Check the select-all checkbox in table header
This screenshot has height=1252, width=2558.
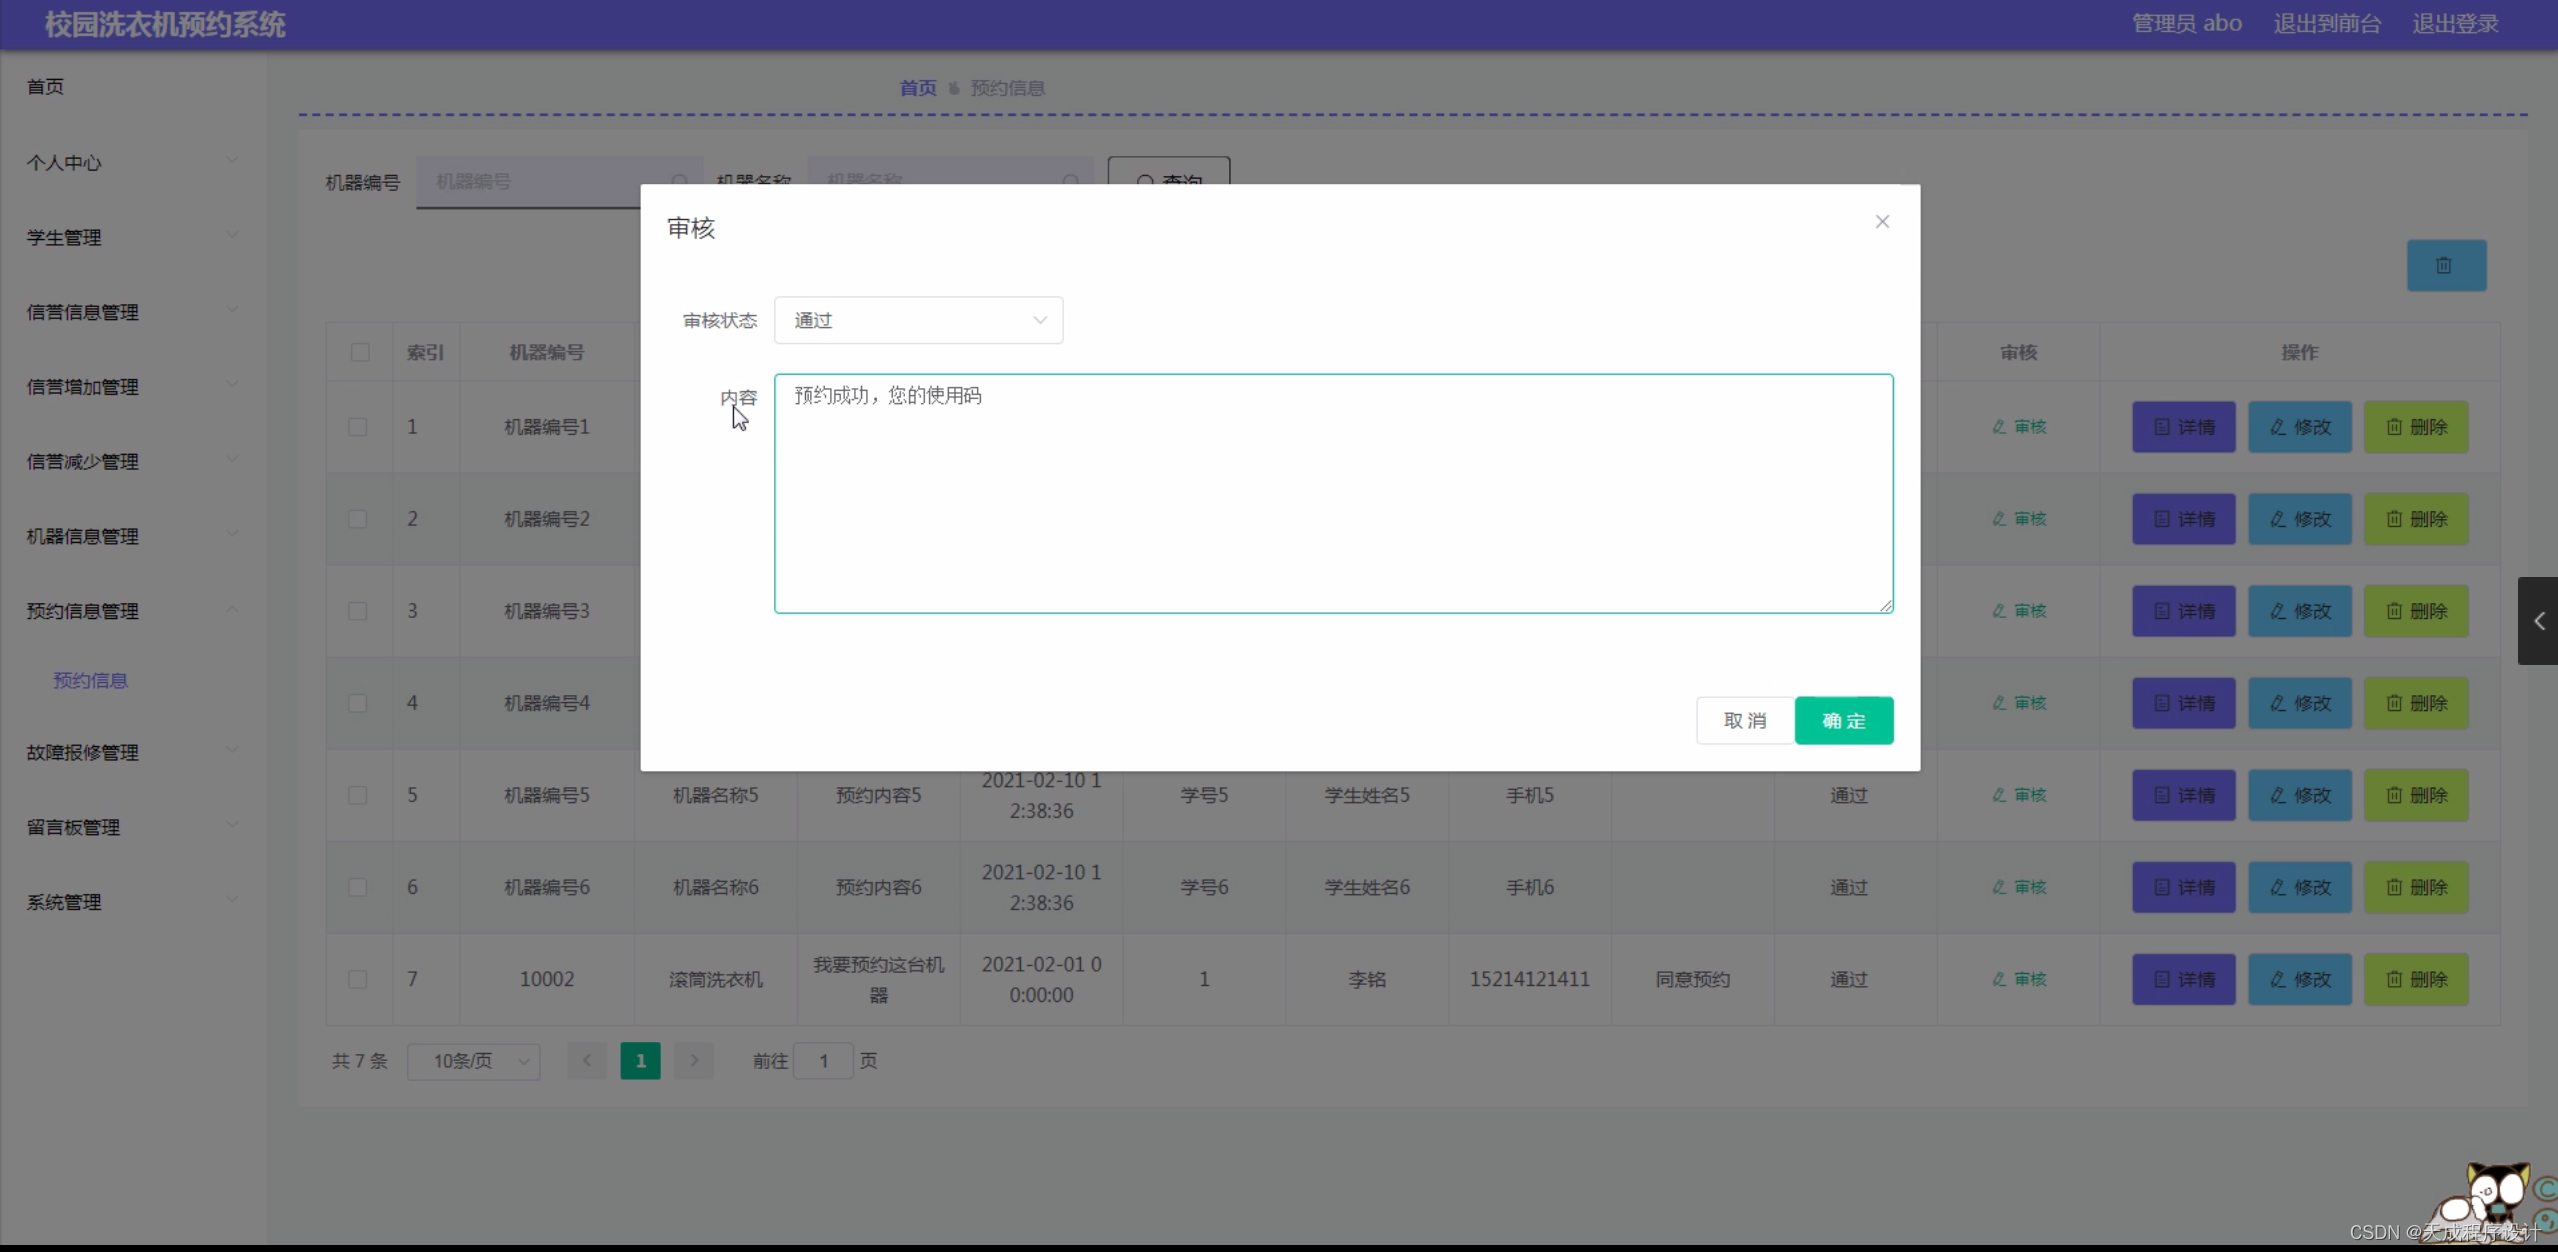tap(359, 352)
